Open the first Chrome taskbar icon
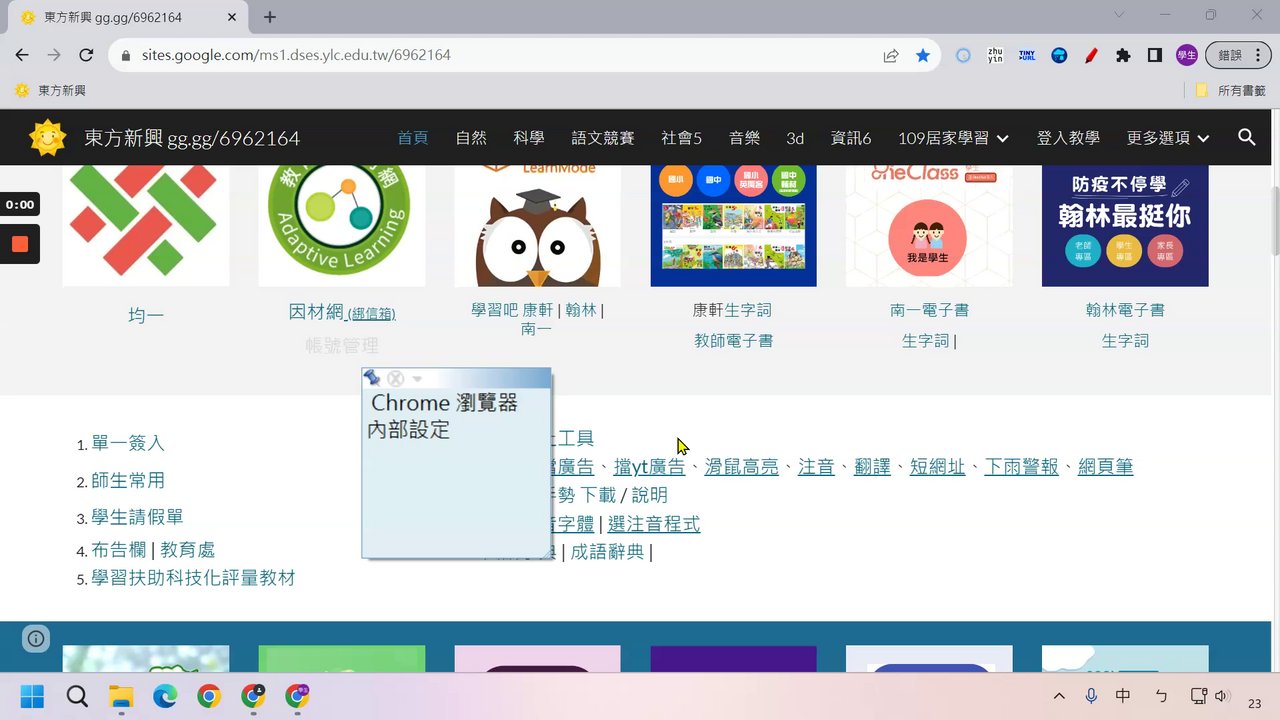1280x720 pixels. pyautogui.click(x=209, y=697)
